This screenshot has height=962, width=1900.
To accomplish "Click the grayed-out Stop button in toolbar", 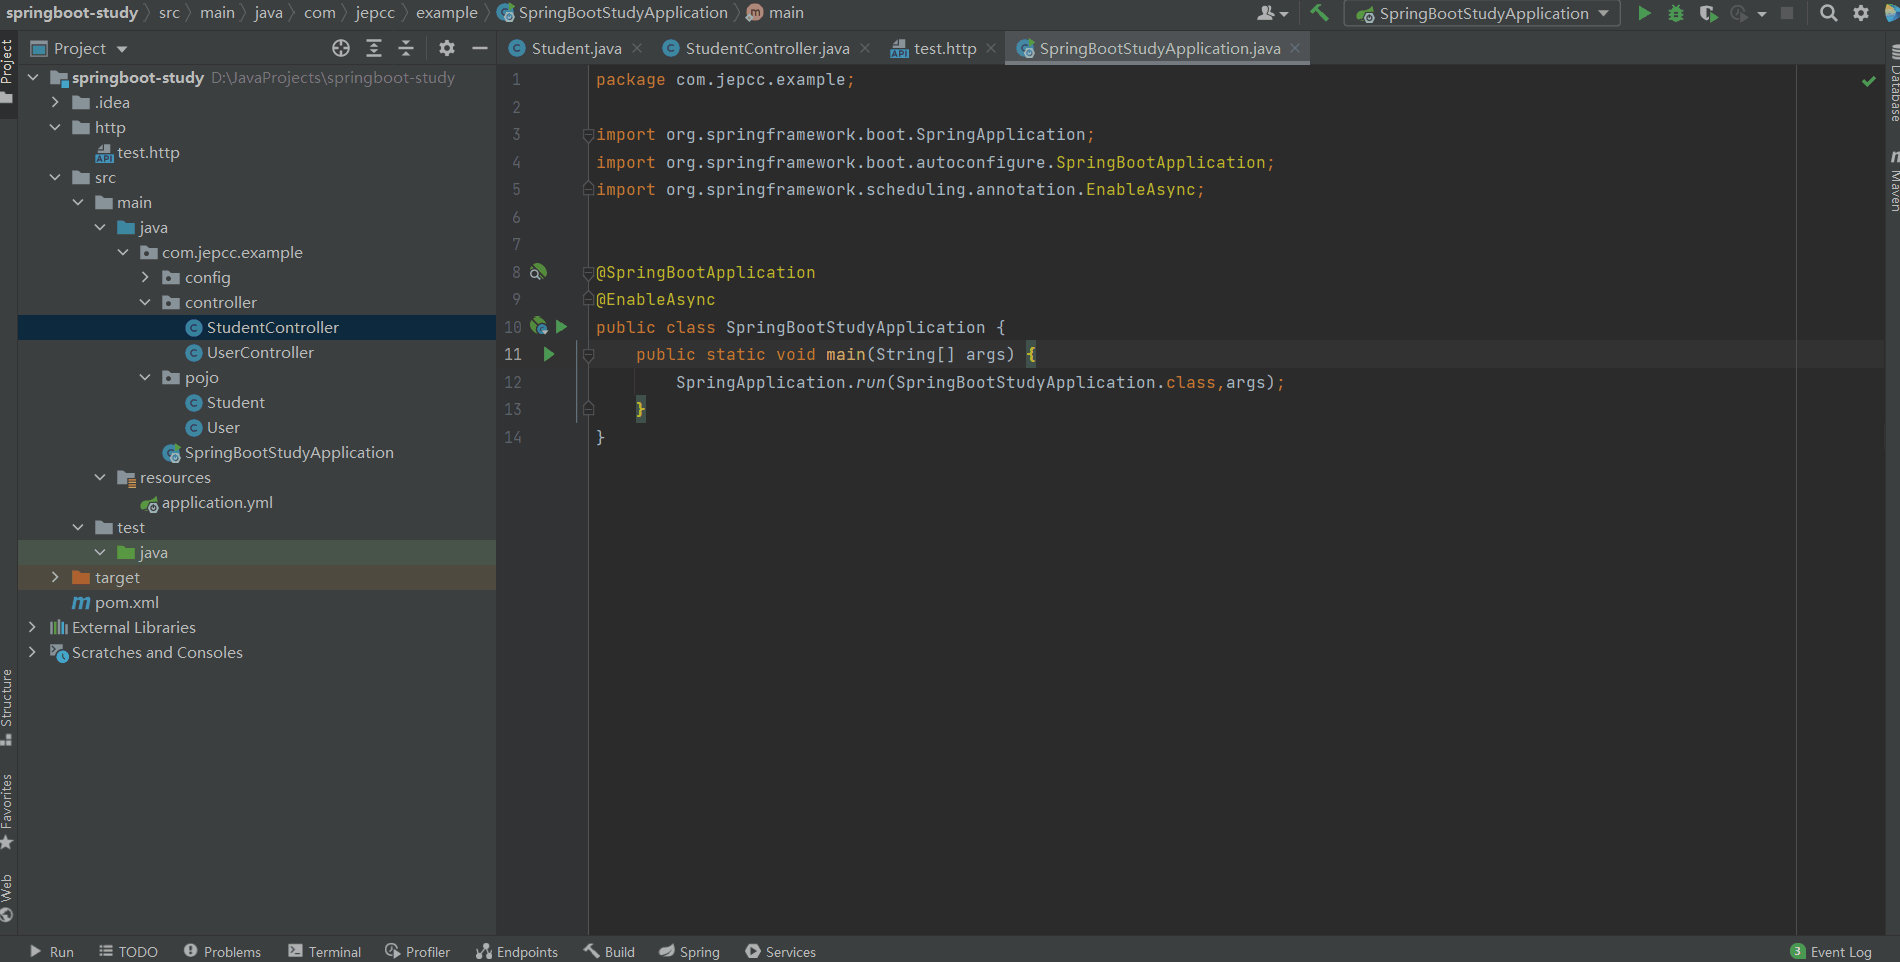I will coord(1787,13).
